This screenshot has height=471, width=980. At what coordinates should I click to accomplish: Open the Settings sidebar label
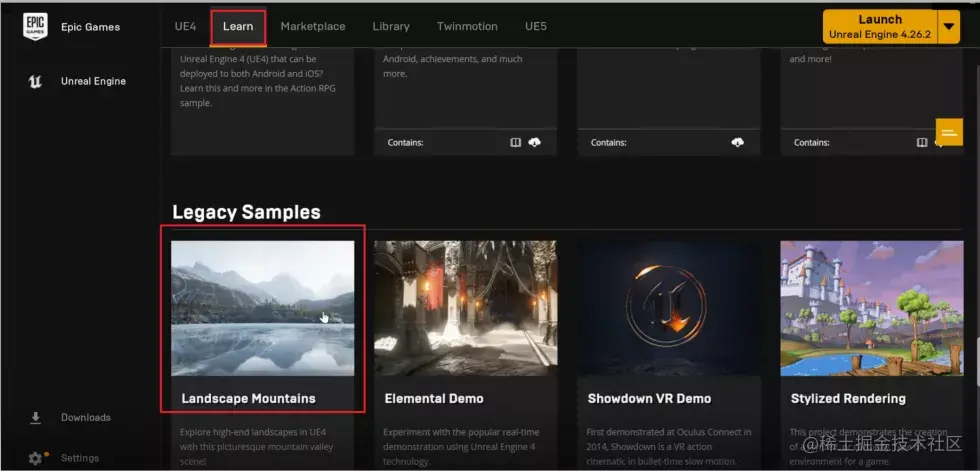click(x=80, y=458)
